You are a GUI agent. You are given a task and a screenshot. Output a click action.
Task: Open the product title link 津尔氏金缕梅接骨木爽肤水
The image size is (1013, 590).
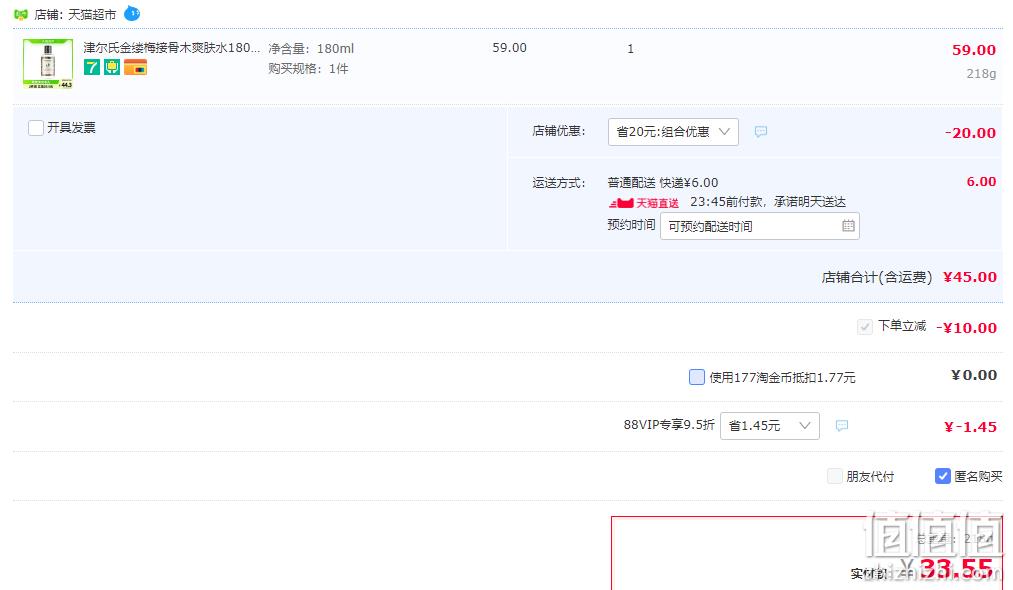[172, 48]
